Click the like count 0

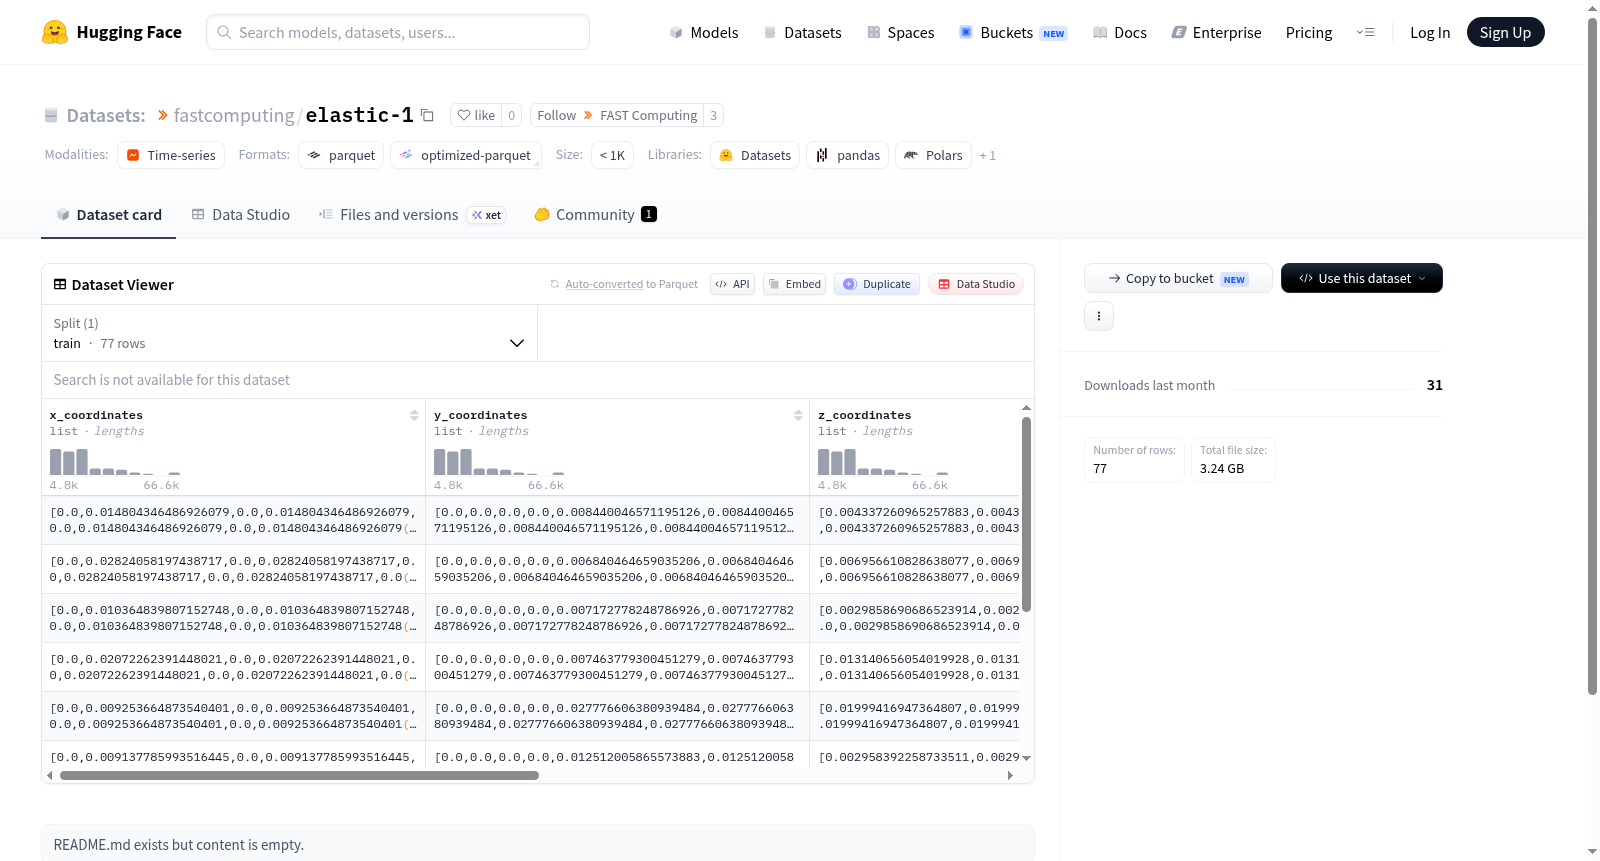pos(511,115)
